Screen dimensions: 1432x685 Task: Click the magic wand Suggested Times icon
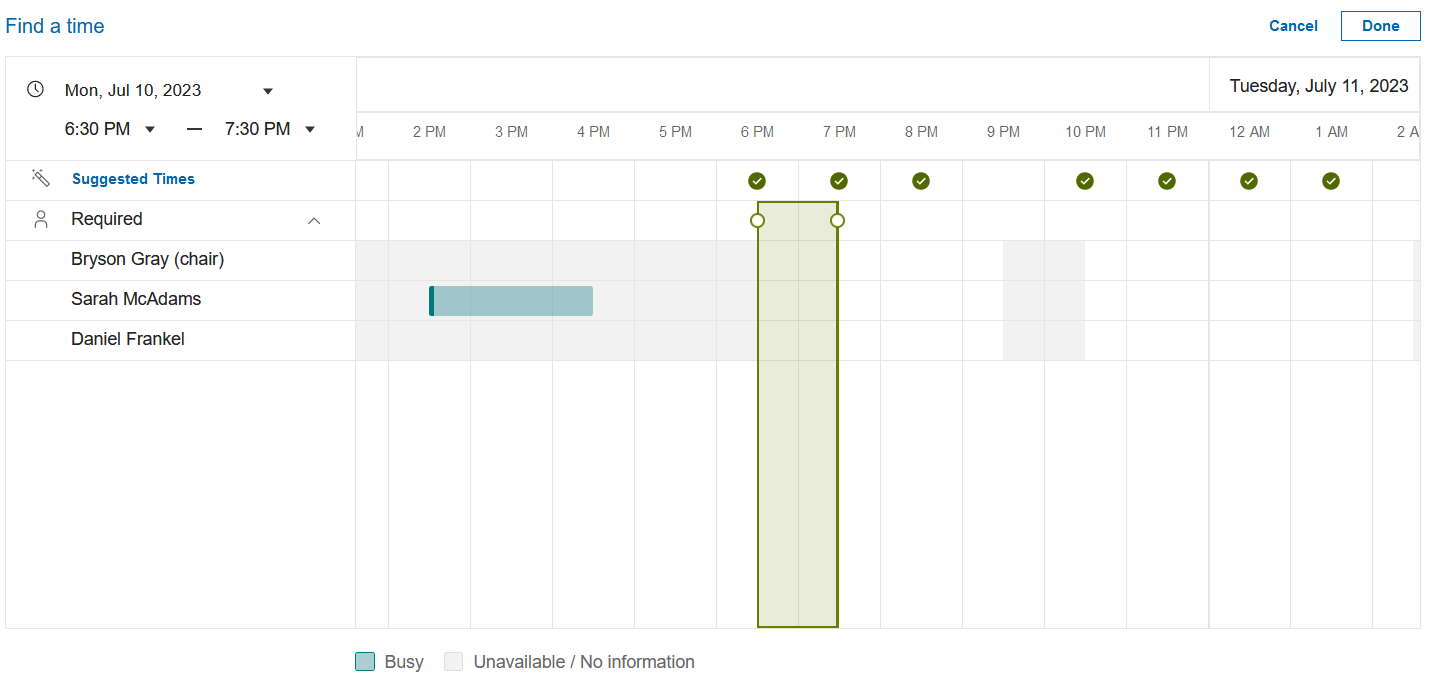(x=41, y=179)
